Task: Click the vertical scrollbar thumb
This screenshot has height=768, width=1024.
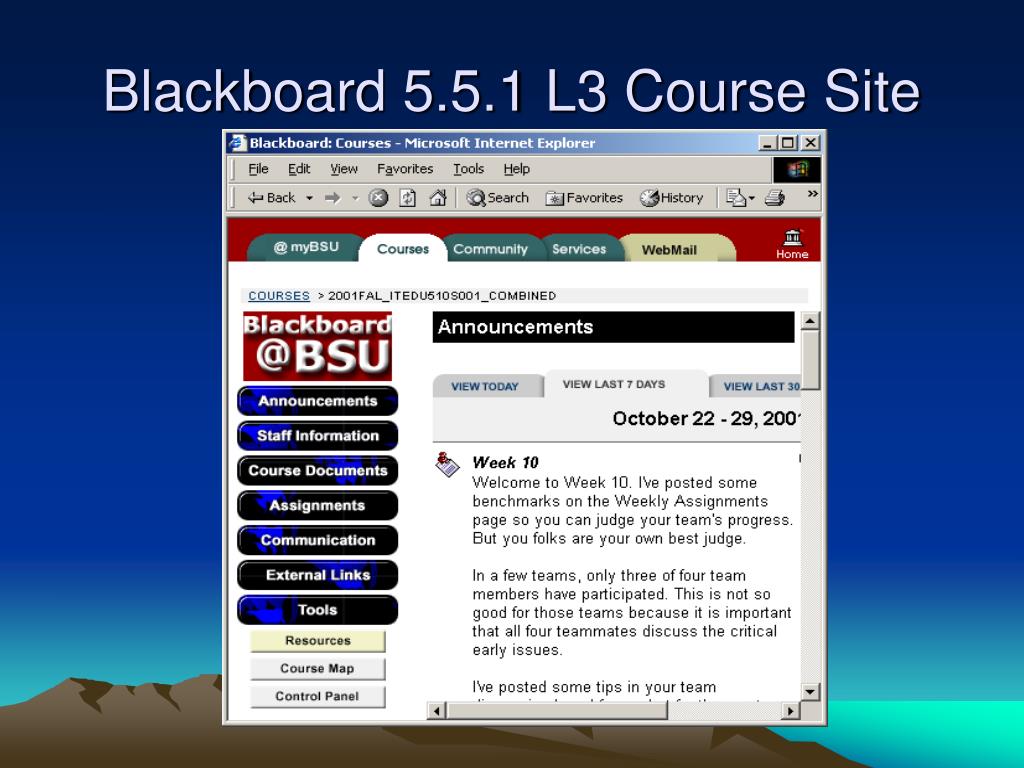Action: [810, 360]
